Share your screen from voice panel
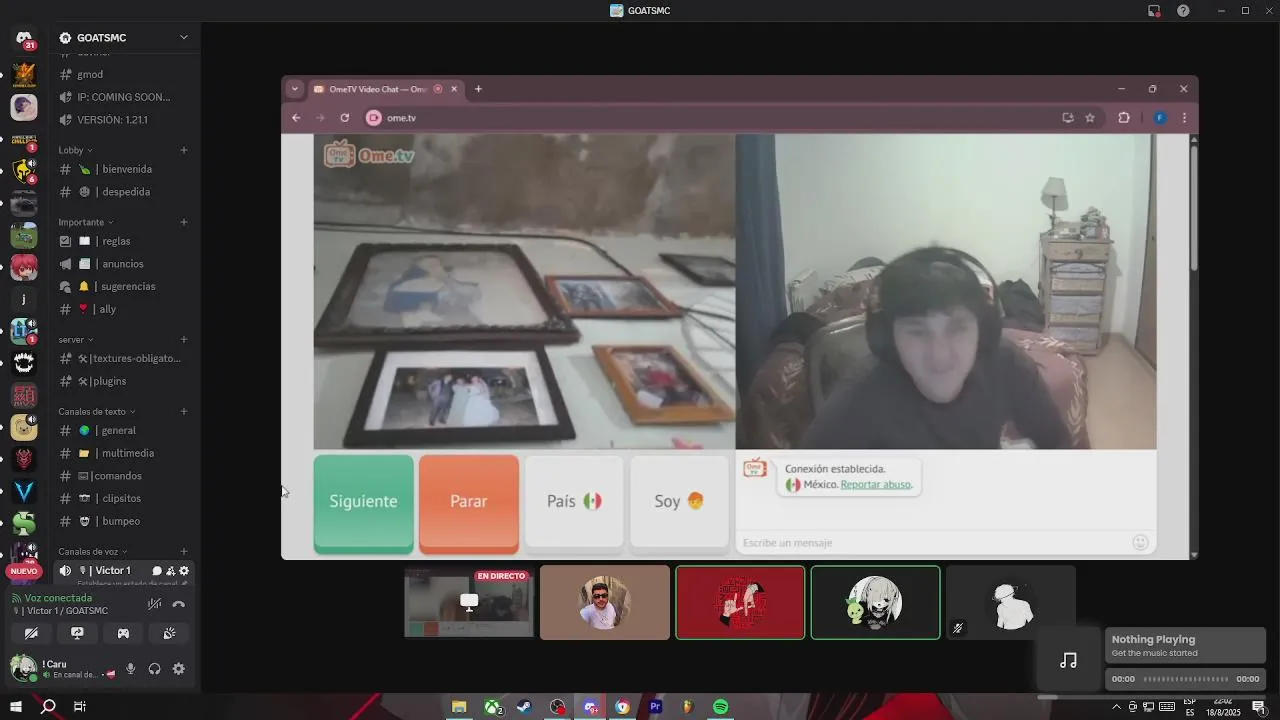This screenshot has width=1280, height=720. pyautogui.click(x=77, y=633)
